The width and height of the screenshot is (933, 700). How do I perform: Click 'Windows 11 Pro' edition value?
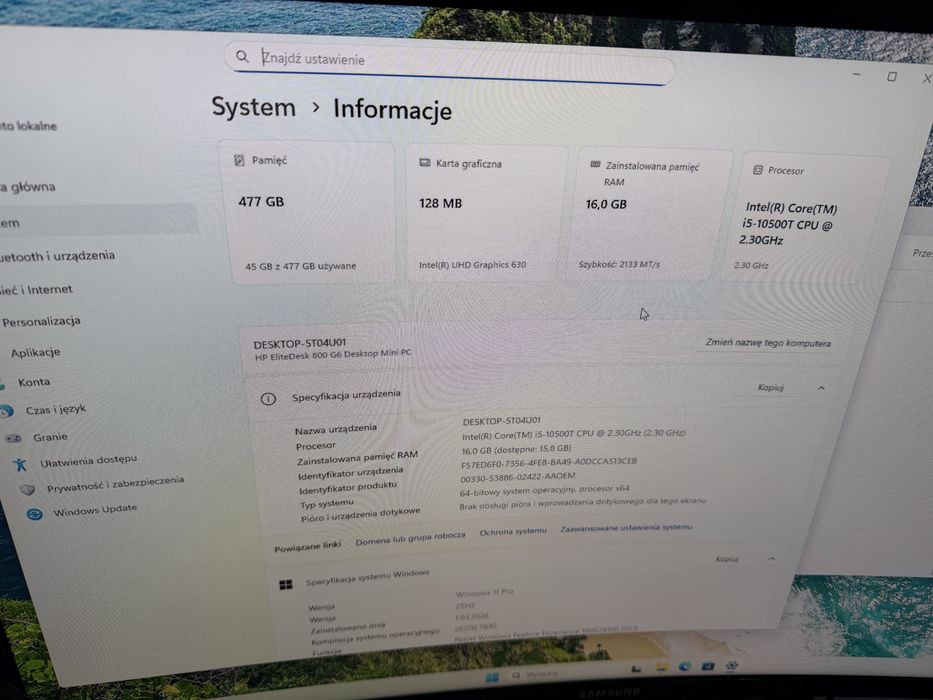[484, 593]
